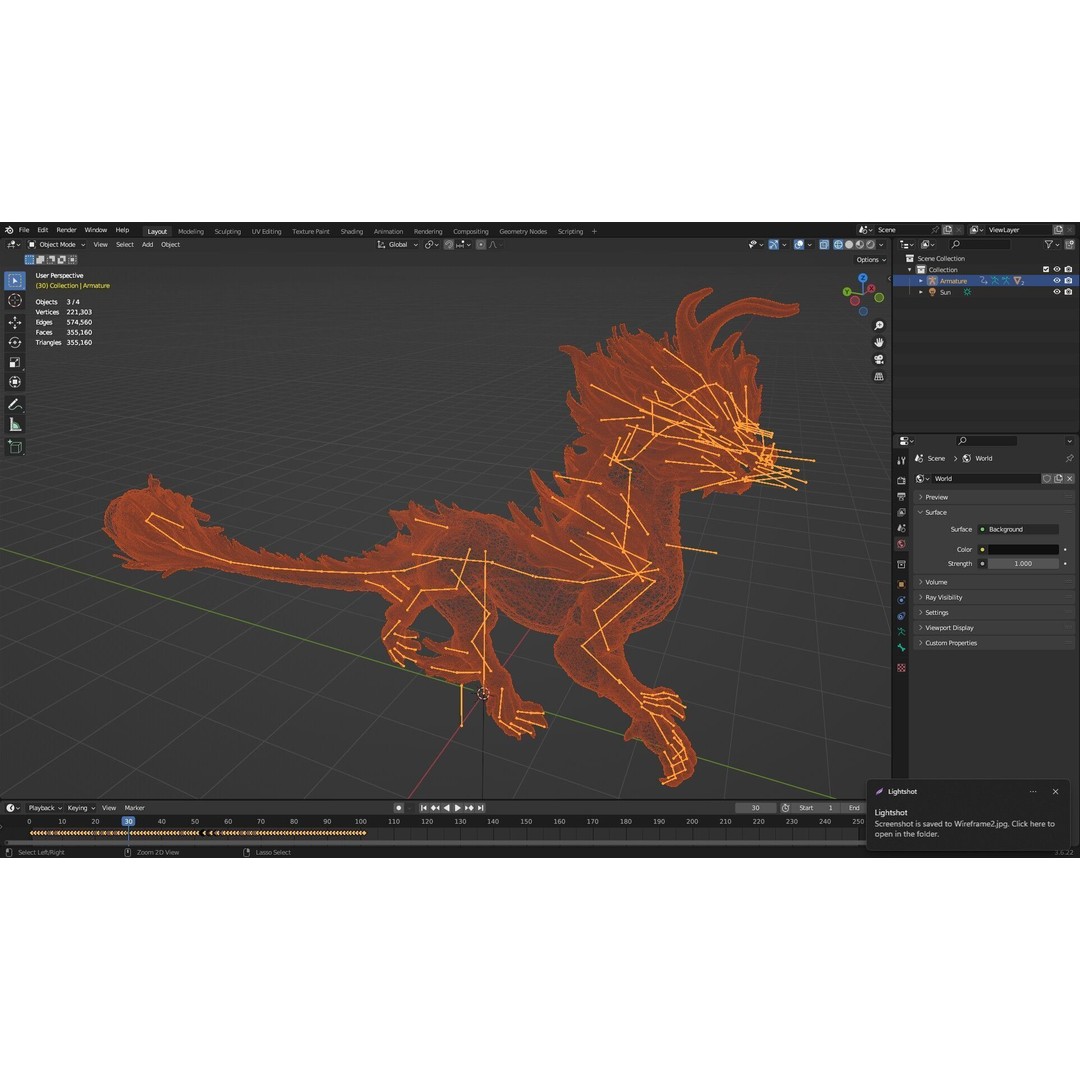
Task: Hide Sun in viewport via eye icon
Action: click(1057, 292)
